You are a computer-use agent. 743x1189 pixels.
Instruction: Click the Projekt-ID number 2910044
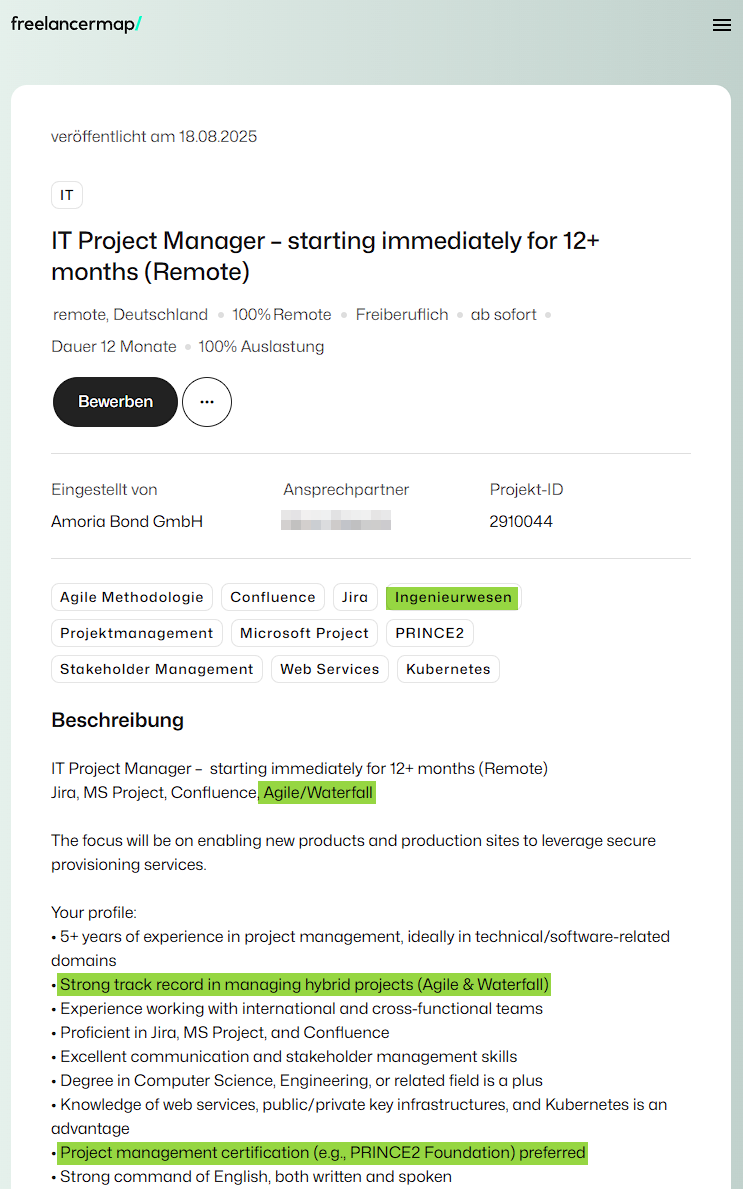(x=521, y=521)
